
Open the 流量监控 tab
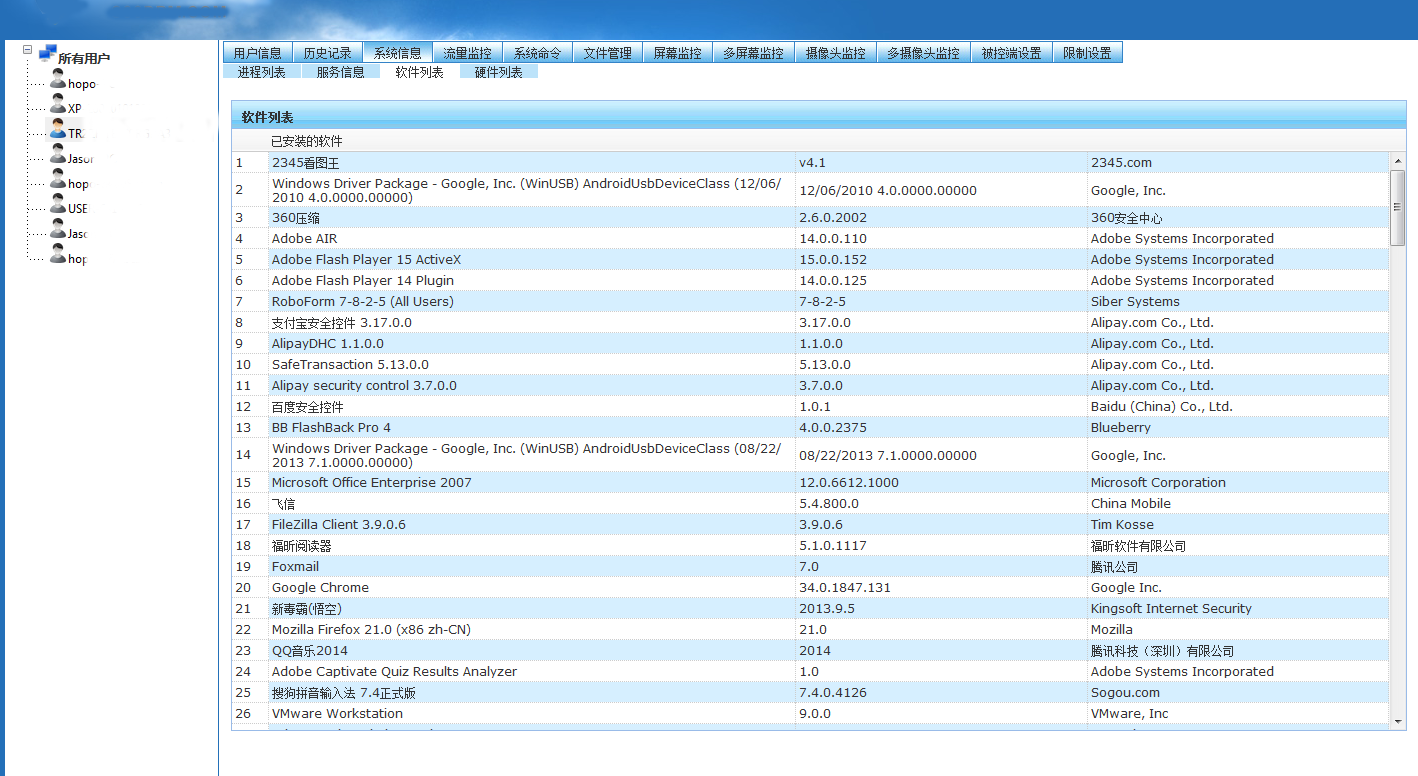pyautogui.click(x=467, y=53)
